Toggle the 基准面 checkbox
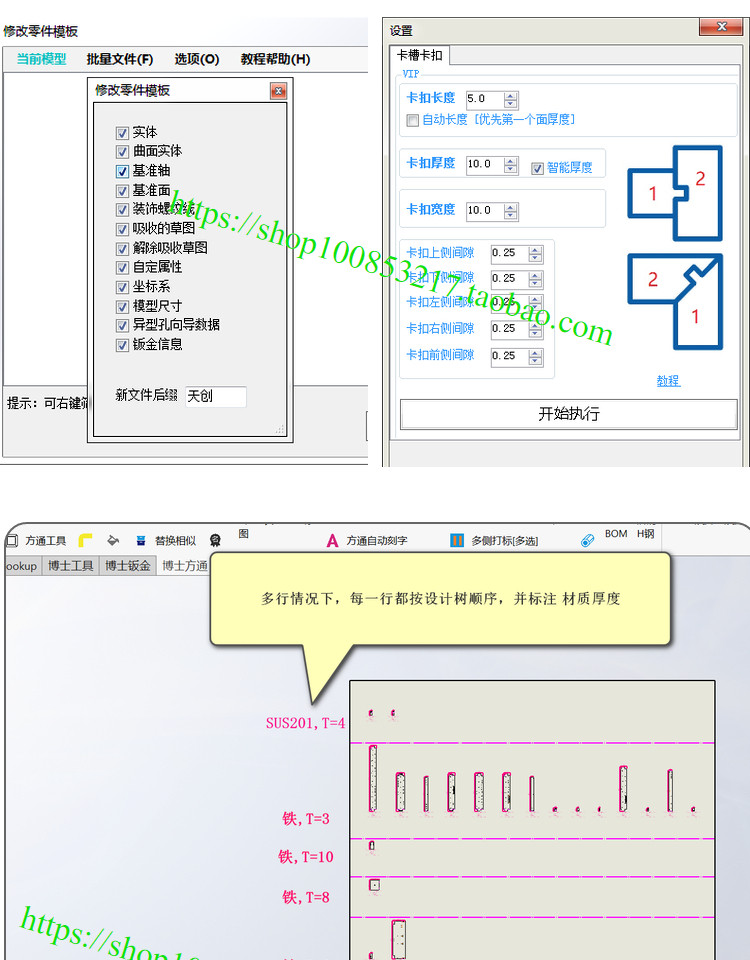 click(x=122, y=191)
